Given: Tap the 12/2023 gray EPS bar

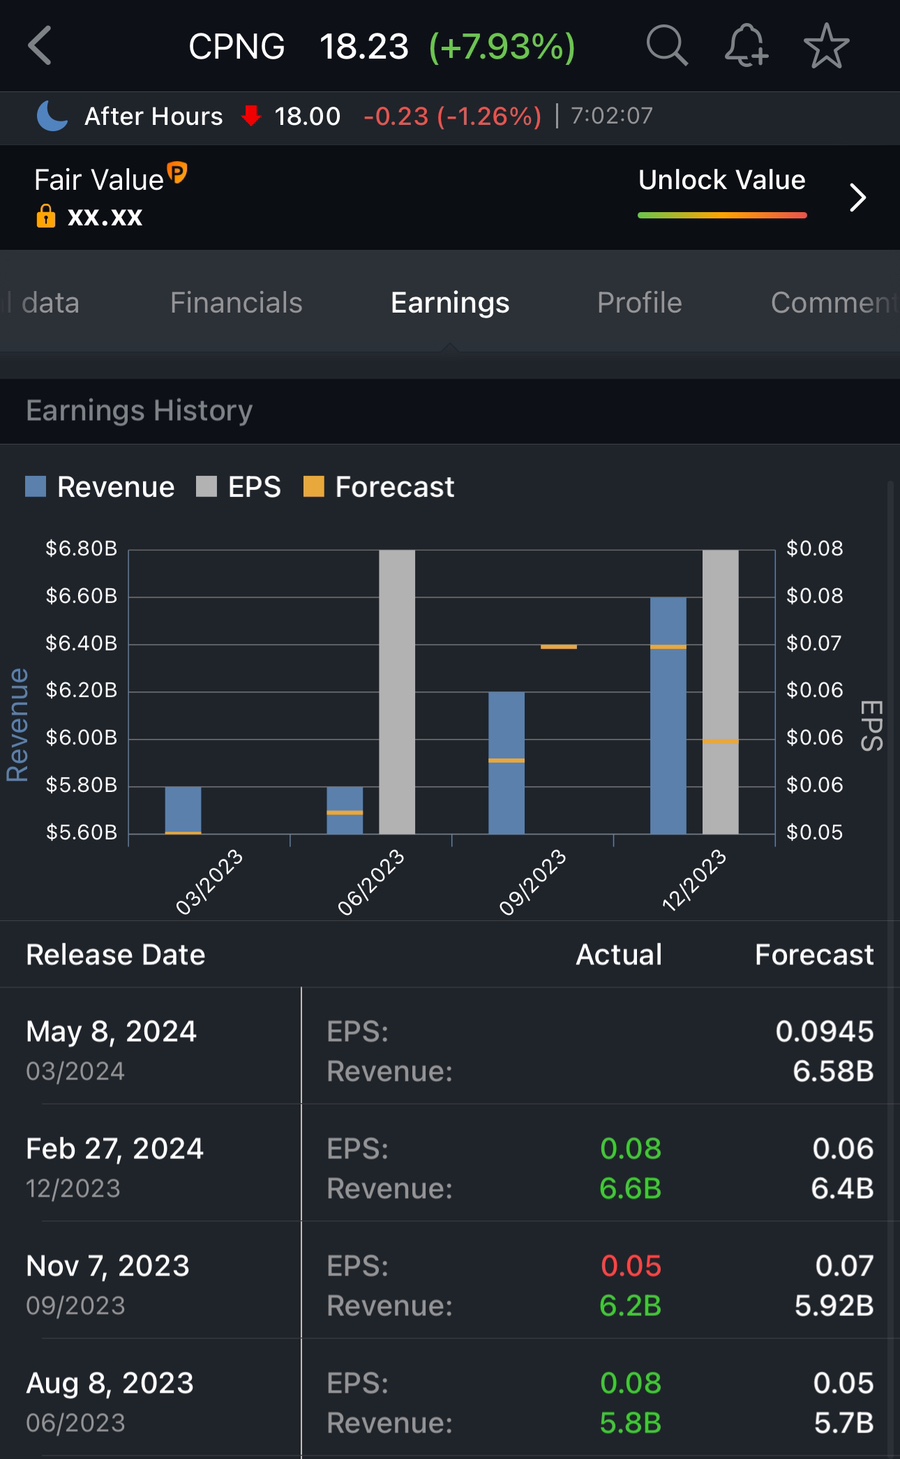Looking at the screenshot, I should pos(721,692).
